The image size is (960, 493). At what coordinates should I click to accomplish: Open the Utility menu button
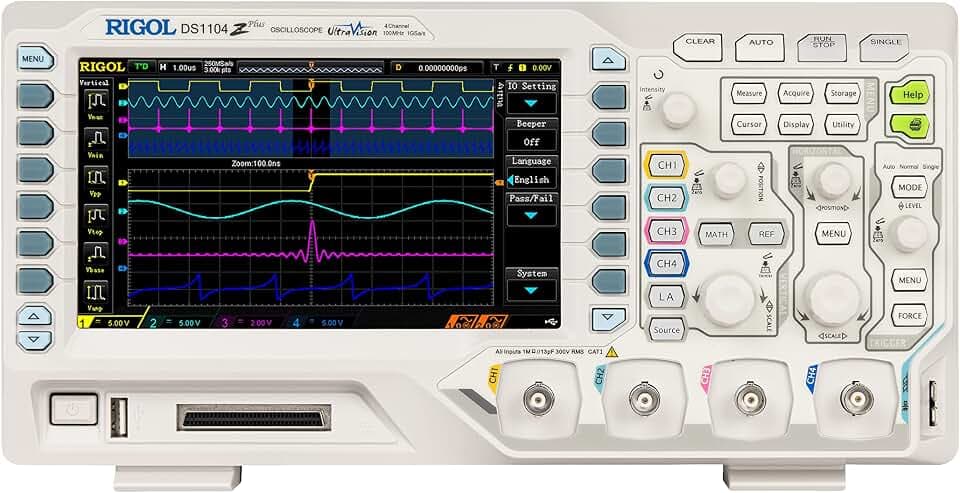(843, 124)
